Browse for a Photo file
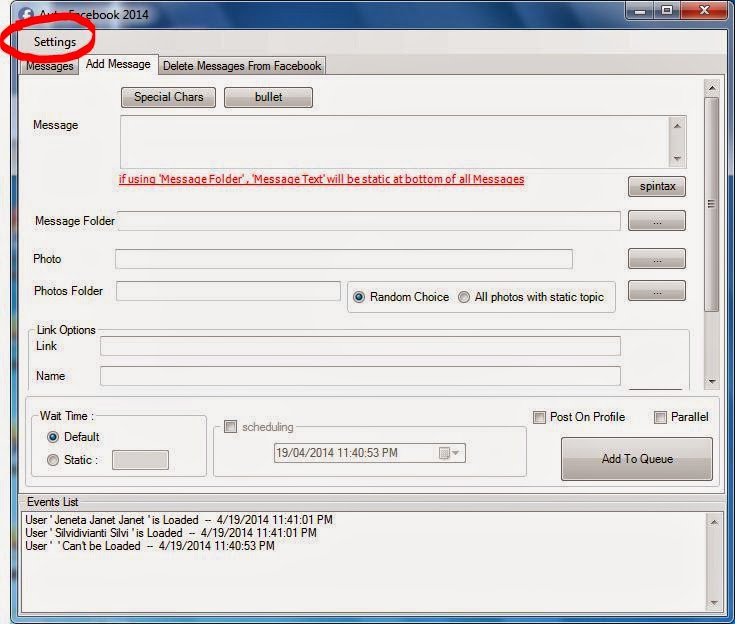 [x=657, y=259]
